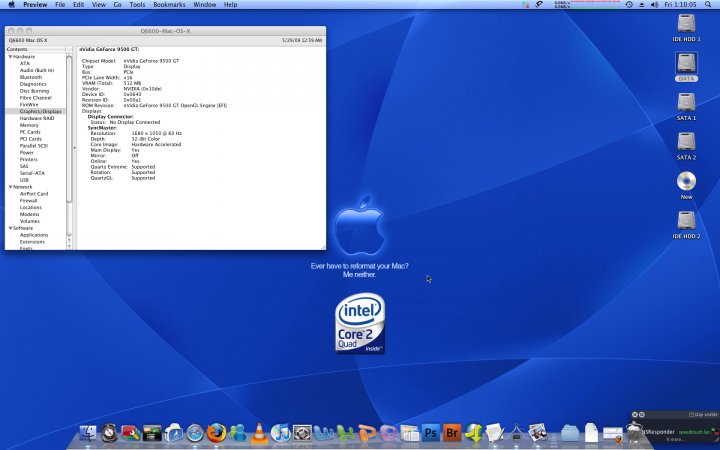Open Photoshop Ps icon in dock
Screen dimensions: 720x450
431,433
